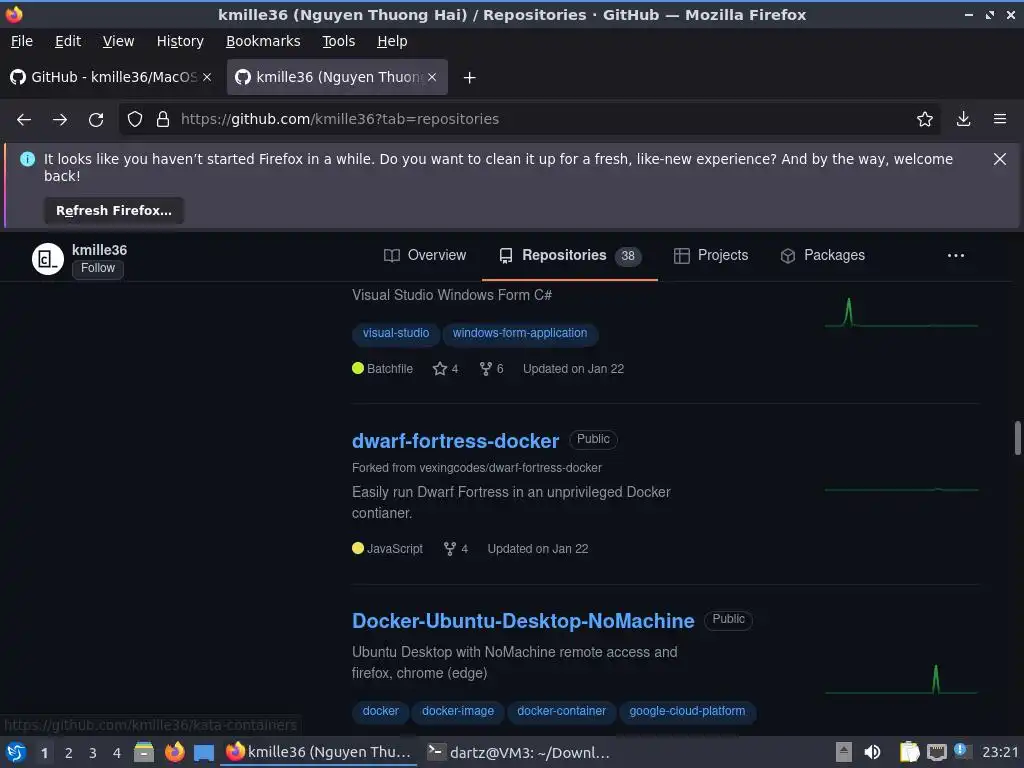1024x768 pixels.
Task: Open the Tools menu
Action: pos(338,41)
